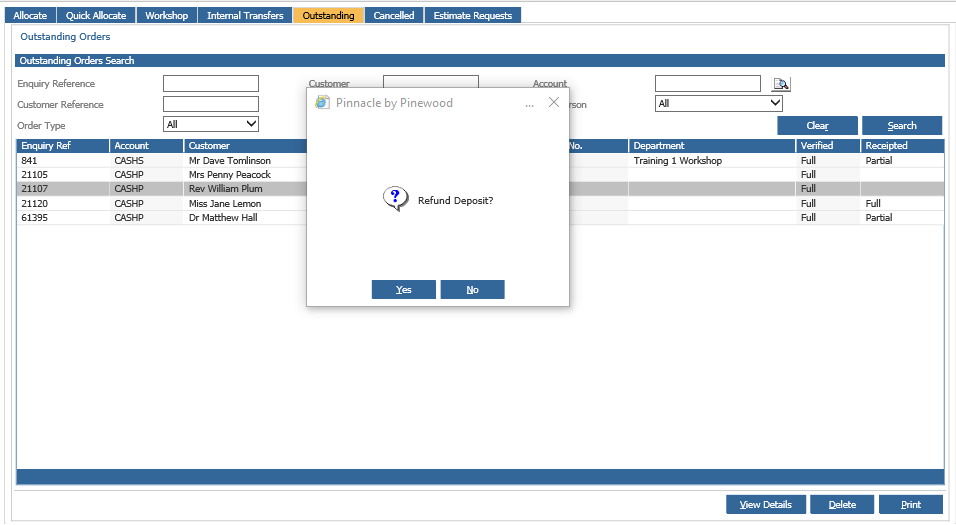
Task: Click customer Rev William Plum
Action: coord(226,188)
